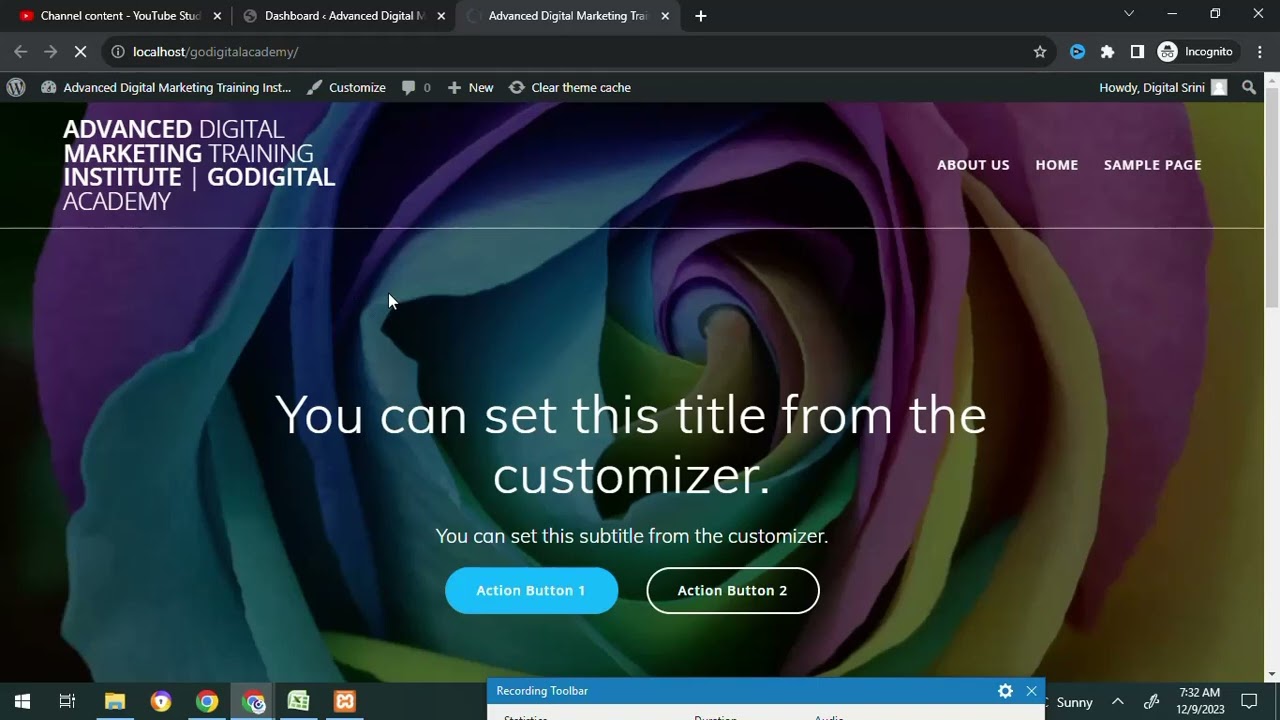Open XAMPP from the taskbar
This screenshot has height=720, width=1280.
pos(345,702)
